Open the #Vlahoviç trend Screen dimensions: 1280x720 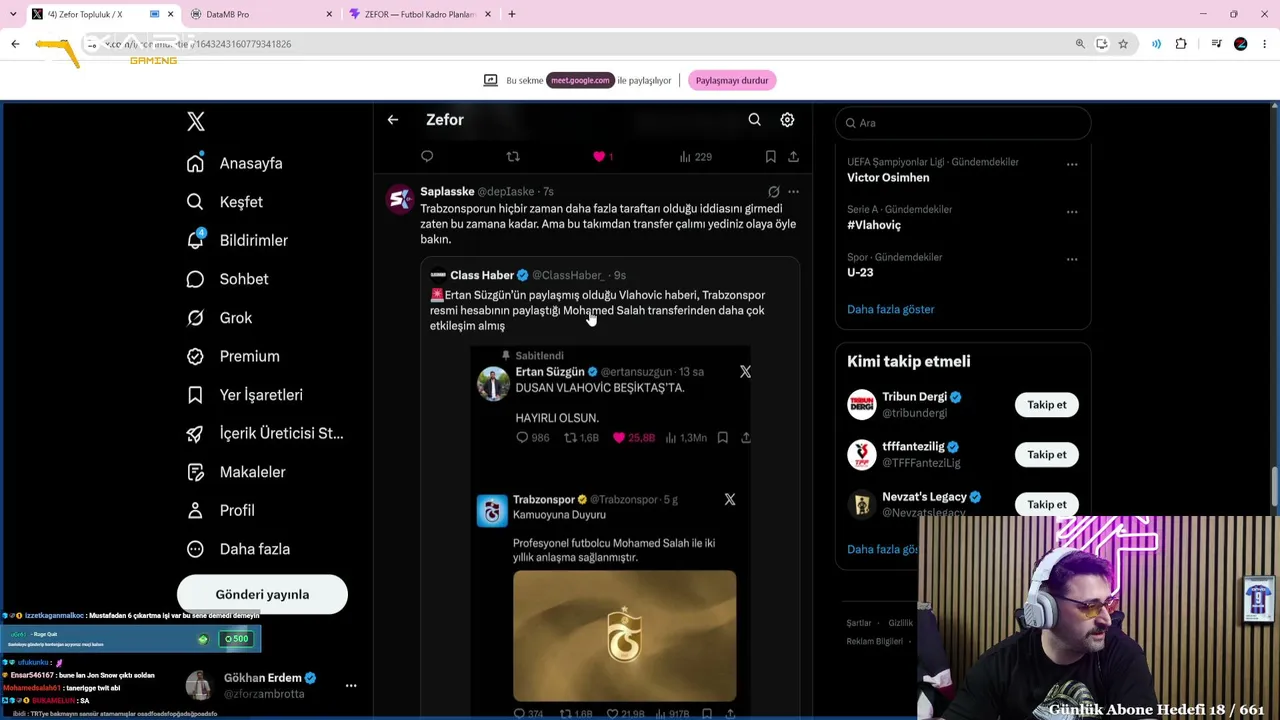874,225
